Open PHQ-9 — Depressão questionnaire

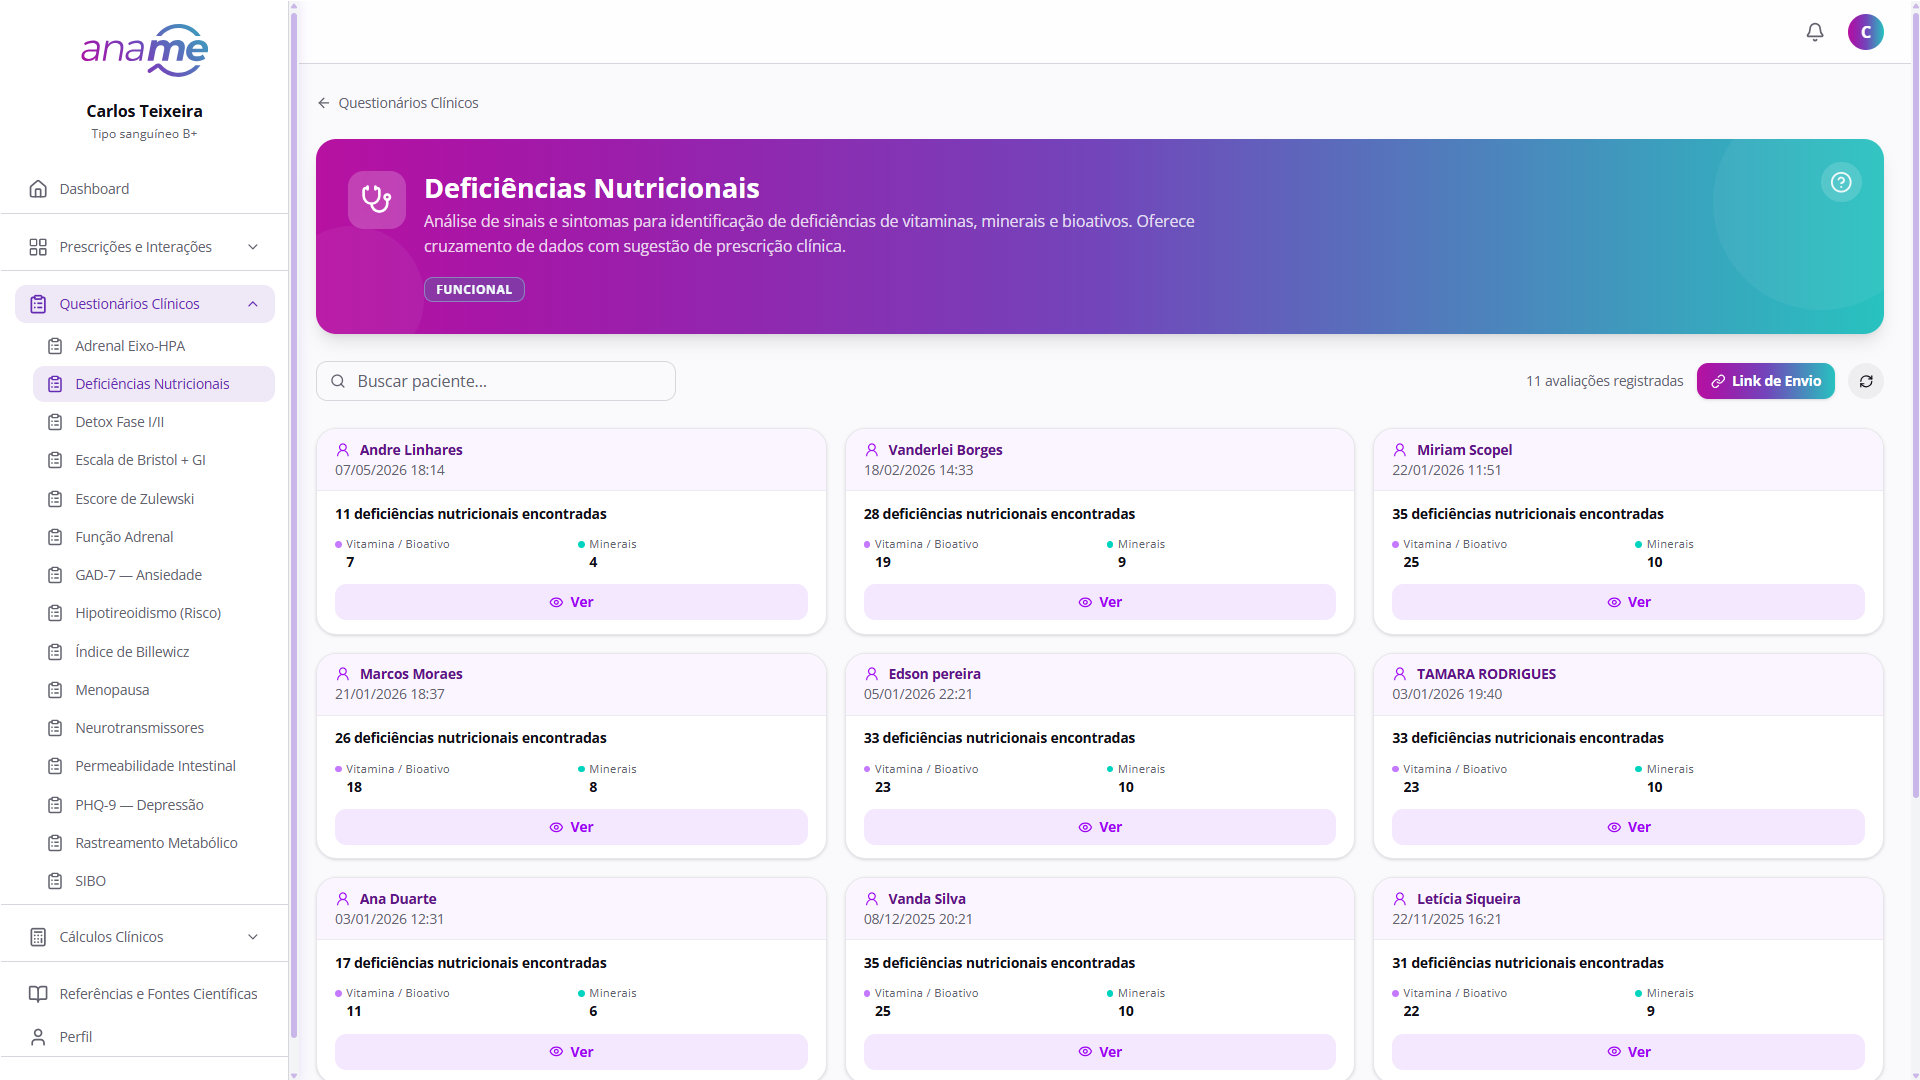tap(154, 805)
